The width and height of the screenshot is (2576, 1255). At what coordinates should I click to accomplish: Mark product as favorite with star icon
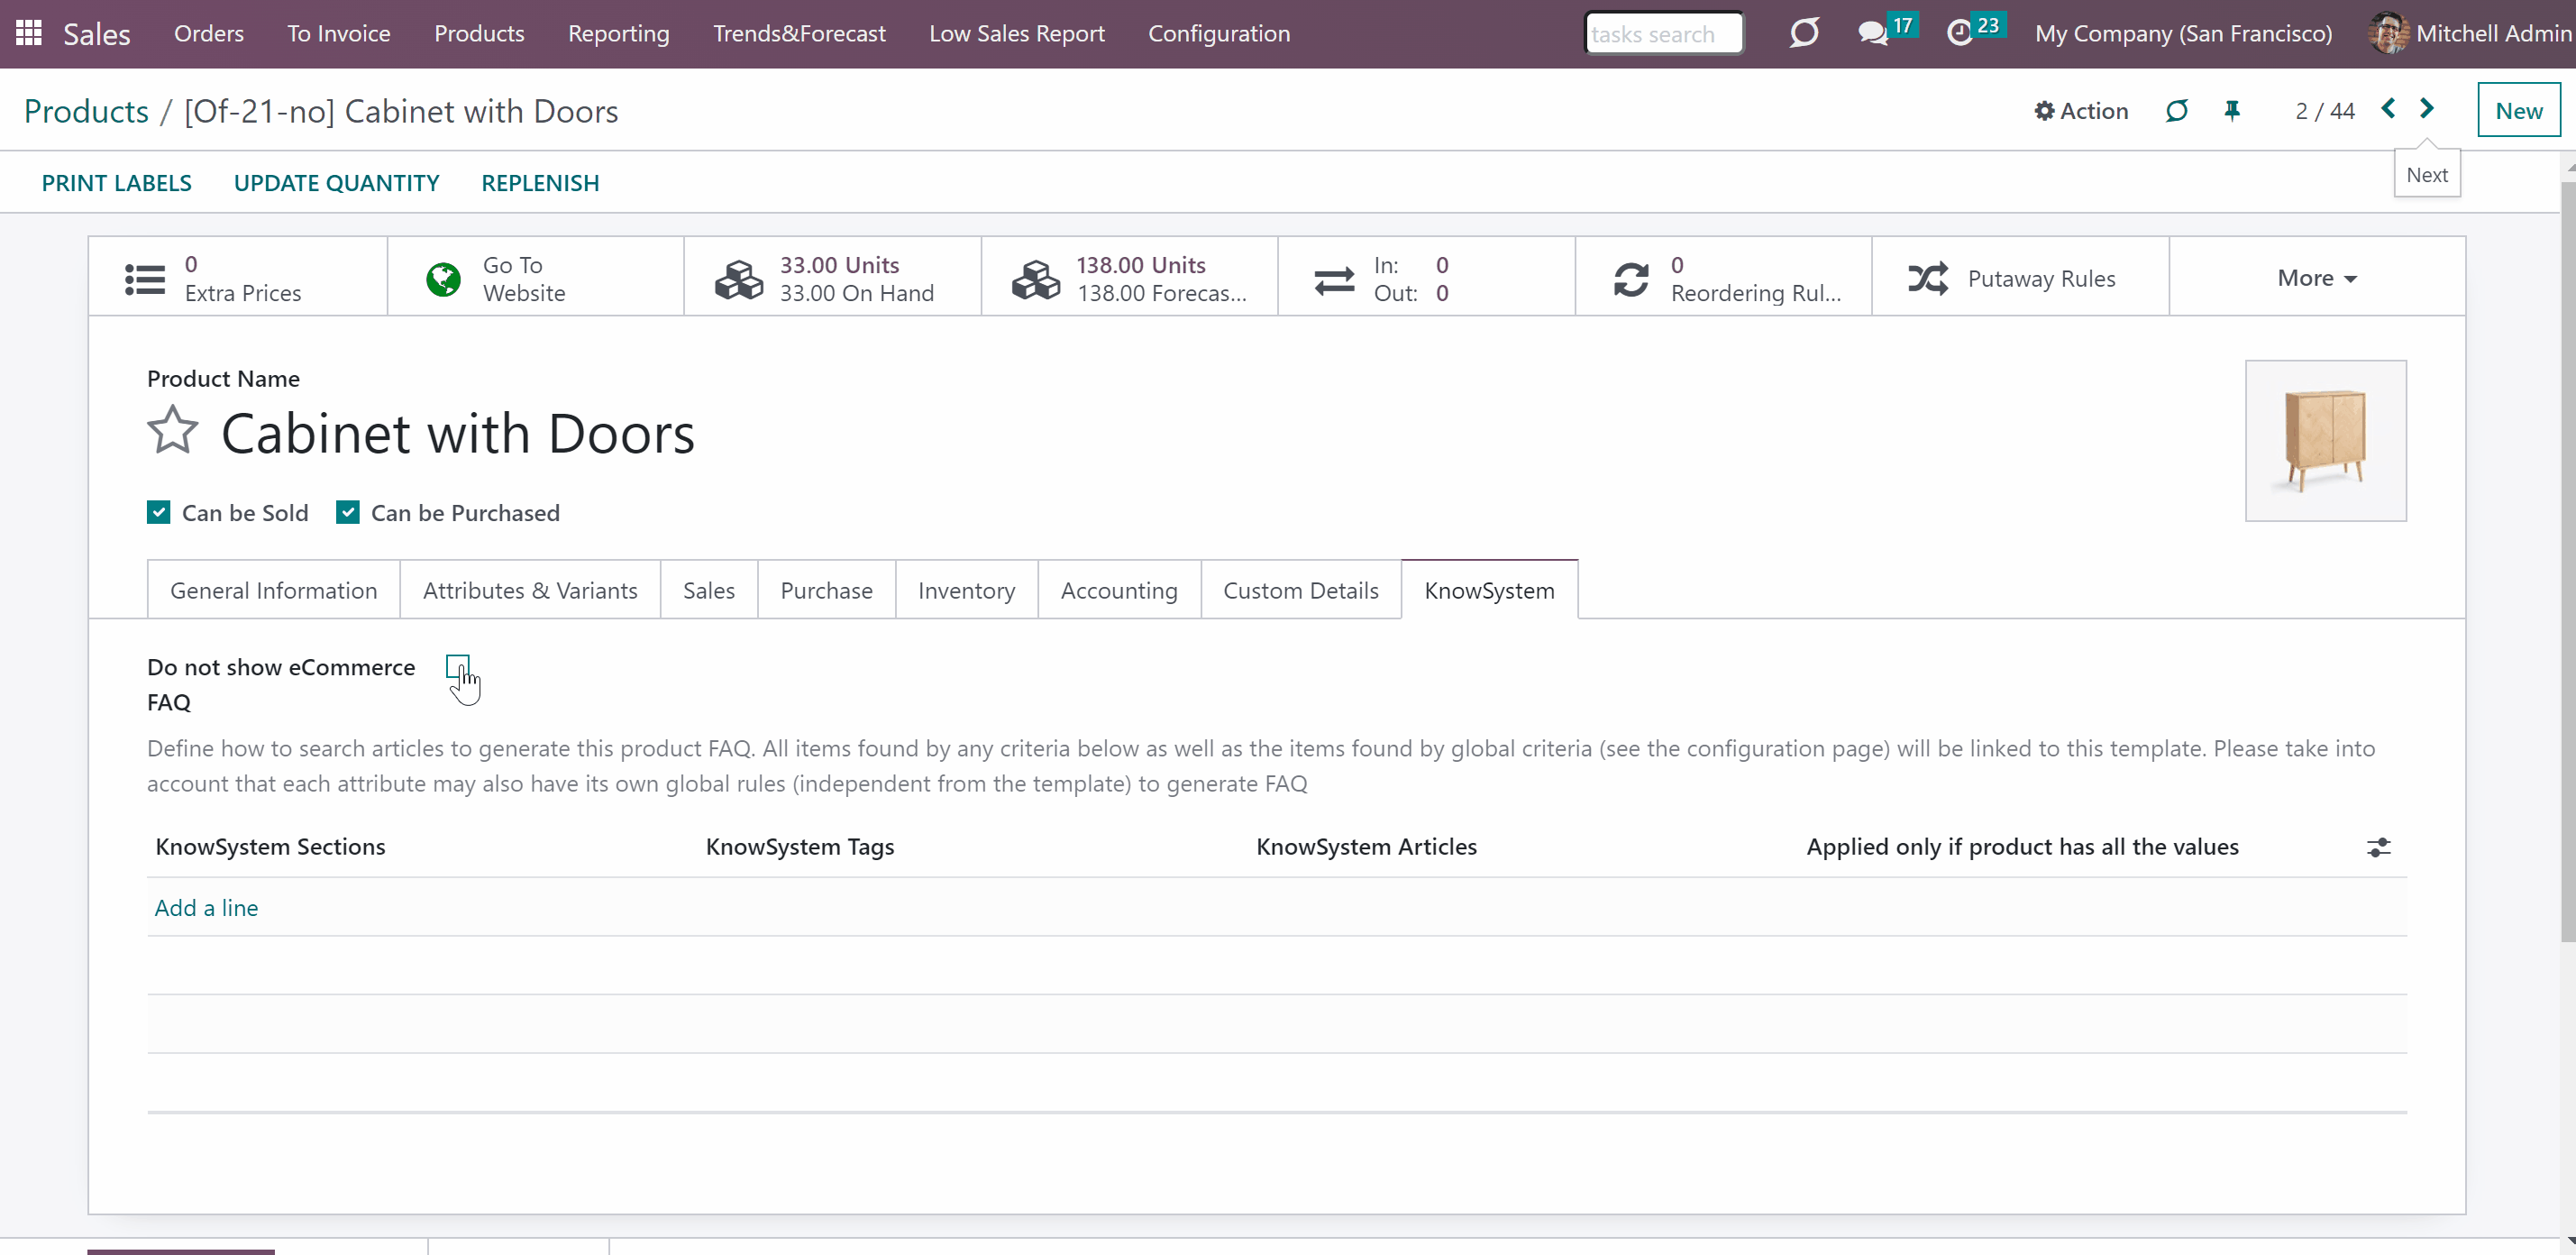coord(173,430)
